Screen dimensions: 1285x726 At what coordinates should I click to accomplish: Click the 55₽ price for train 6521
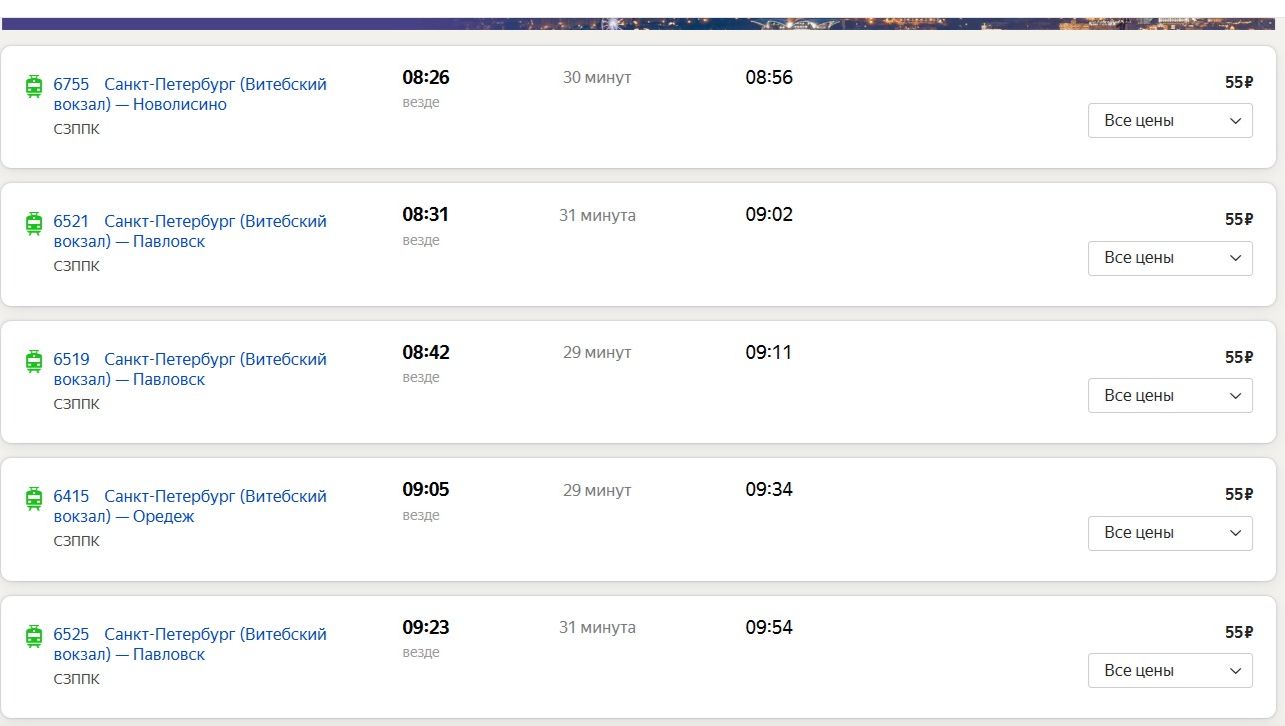coord(1238,220)
